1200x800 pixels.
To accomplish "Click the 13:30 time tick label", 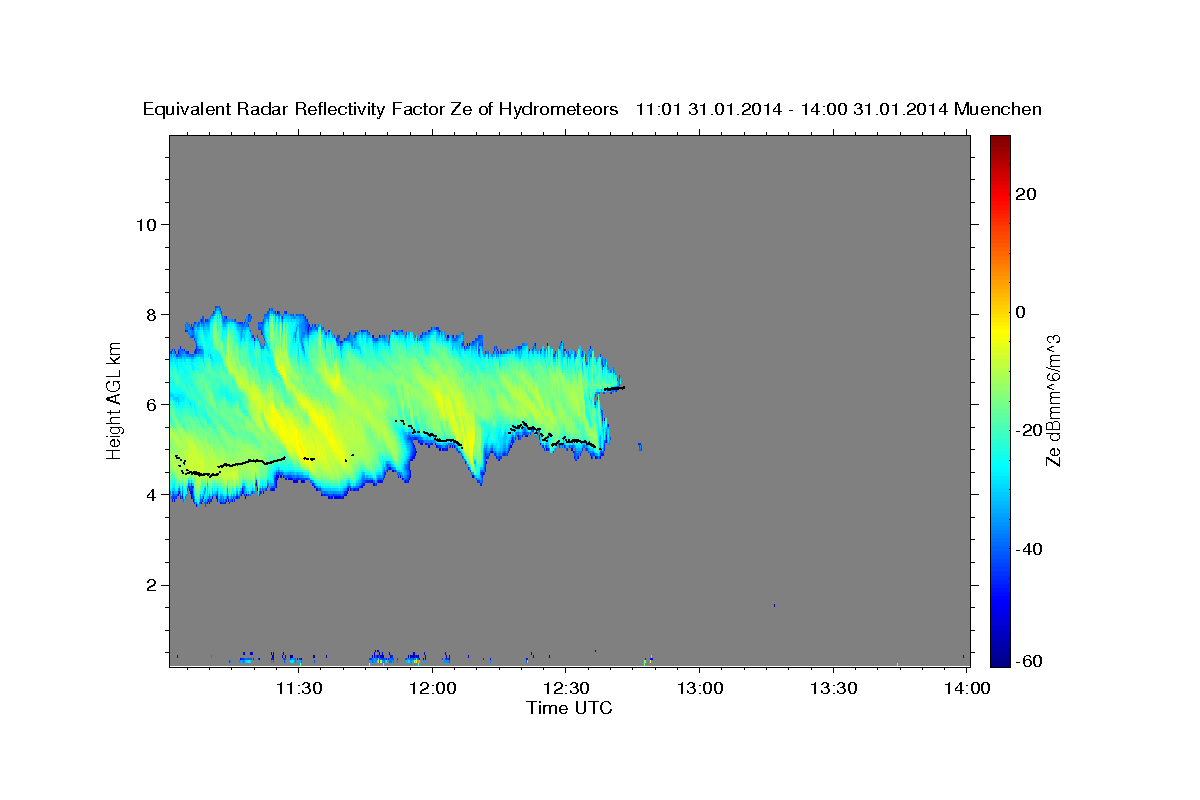I will (x=833, y=688).
